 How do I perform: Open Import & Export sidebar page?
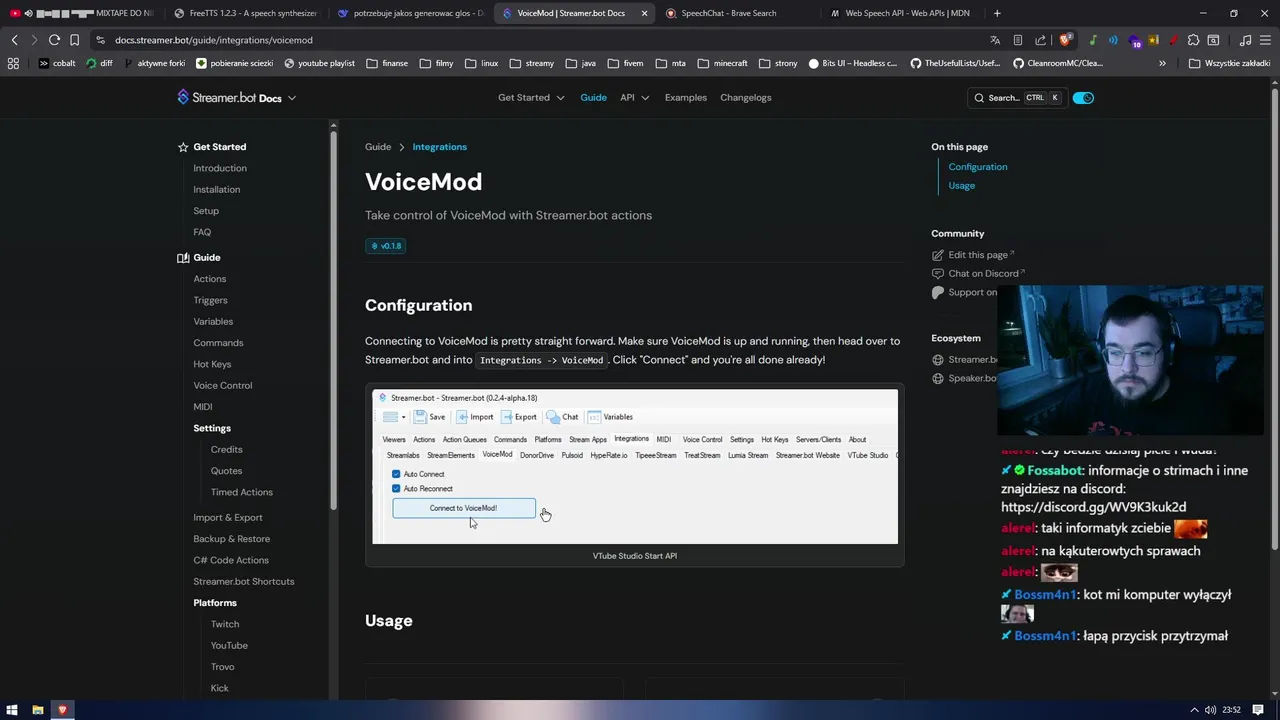click(228, 518)
